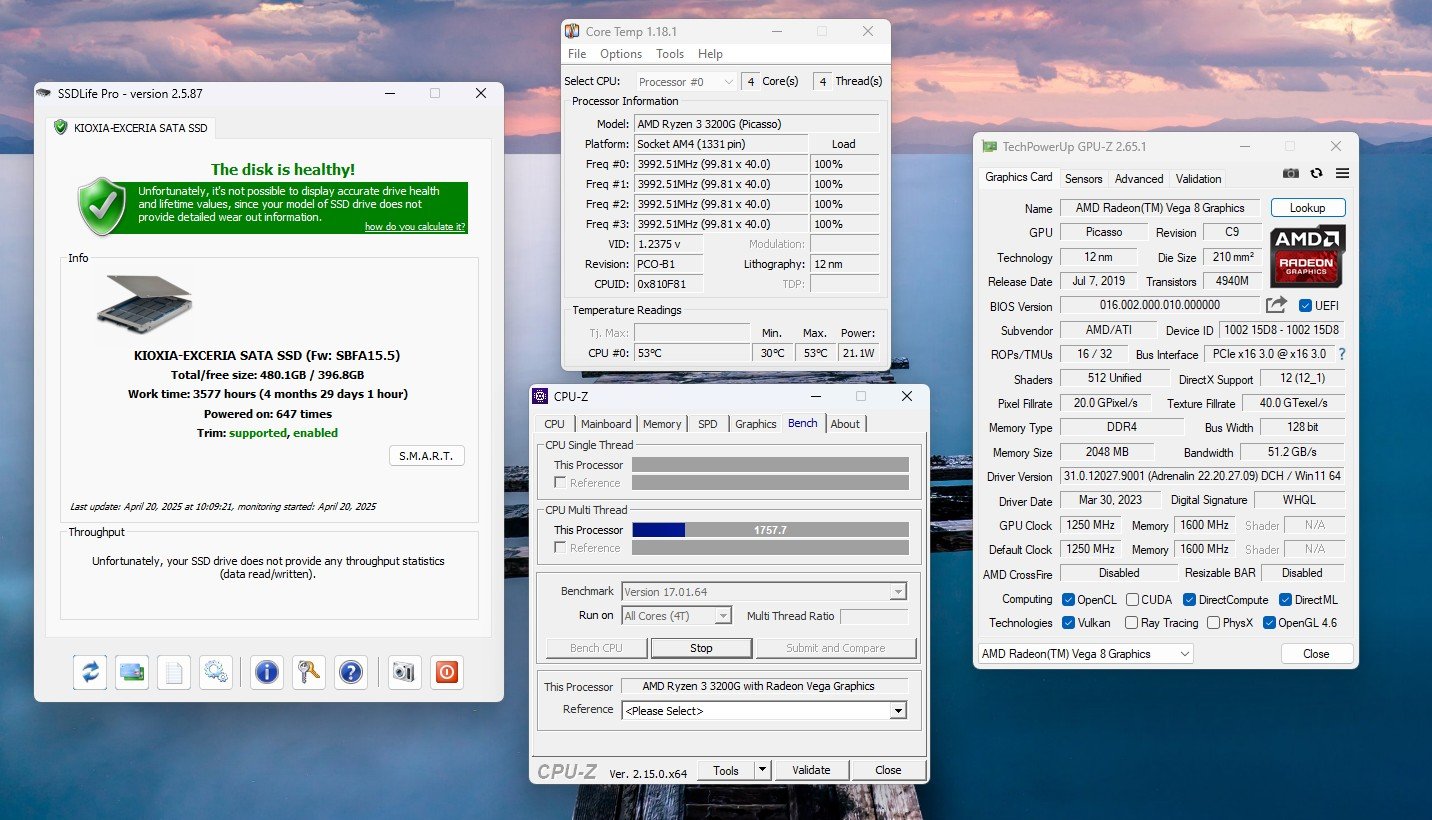Tick the Multi Thread Reference checkbox in CPU-Z
Image resolution: width=1432 pixels, height=820 pixels.
coord(560,548)
